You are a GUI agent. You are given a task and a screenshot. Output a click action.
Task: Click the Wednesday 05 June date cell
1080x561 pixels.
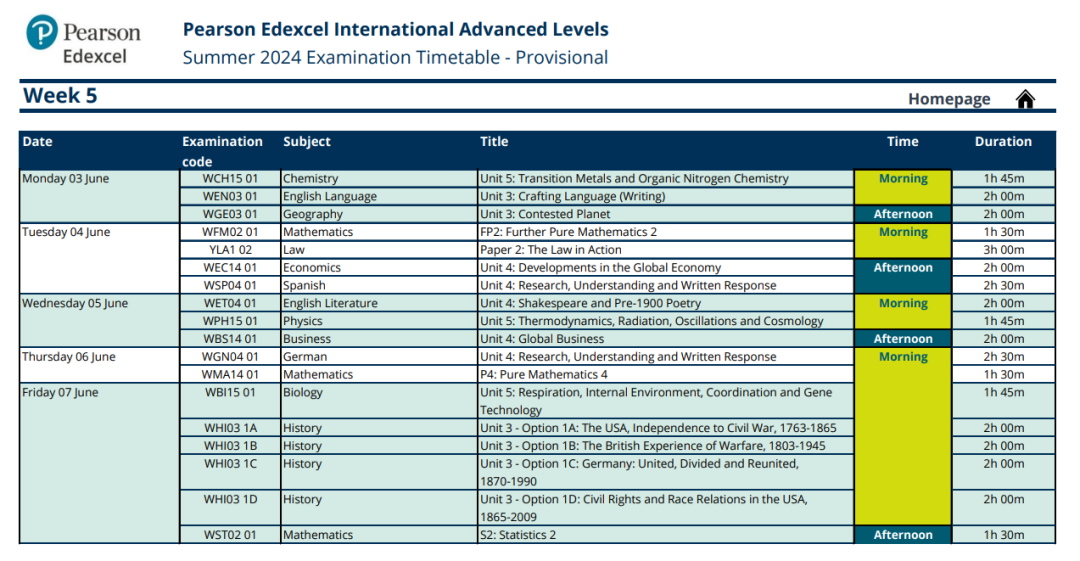99,321
